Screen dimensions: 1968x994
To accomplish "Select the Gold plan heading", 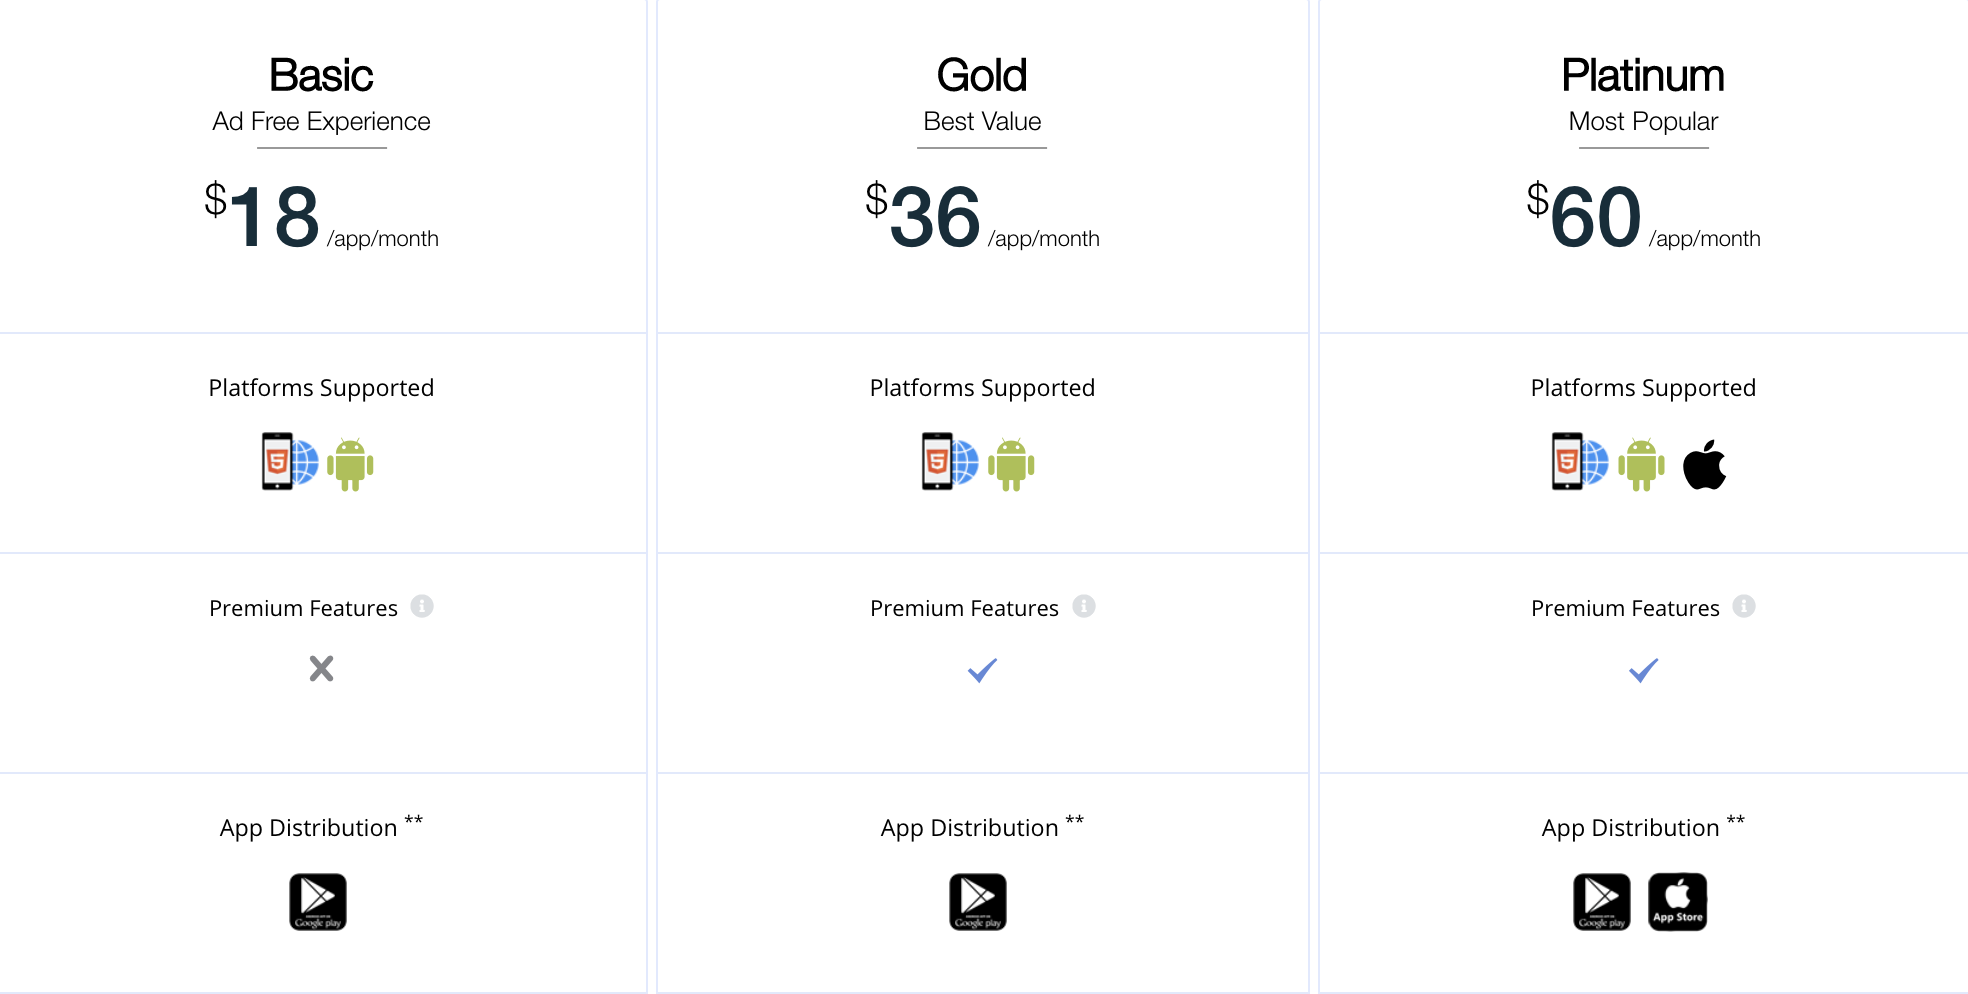I will point(982,75).
